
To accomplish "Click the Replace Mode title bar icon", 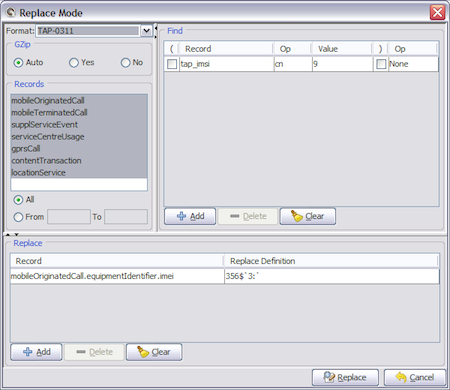I will (x=11, y=13).
